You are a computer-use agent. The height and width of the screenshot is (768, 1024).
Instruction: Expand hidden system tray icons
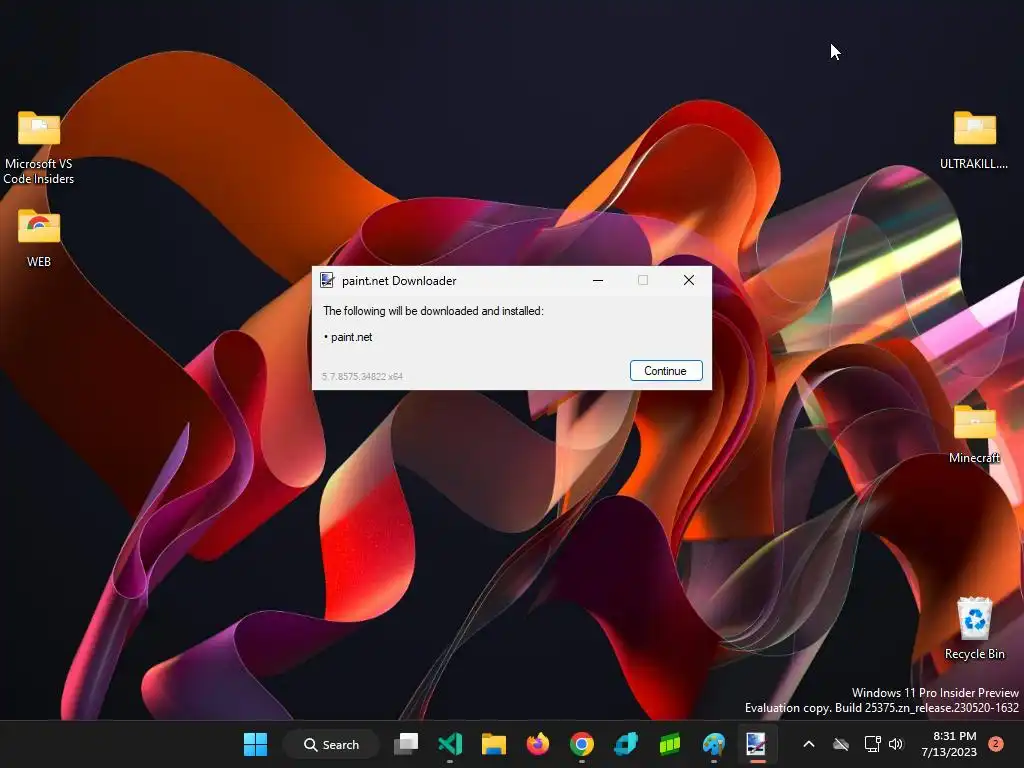pos(808,744)
